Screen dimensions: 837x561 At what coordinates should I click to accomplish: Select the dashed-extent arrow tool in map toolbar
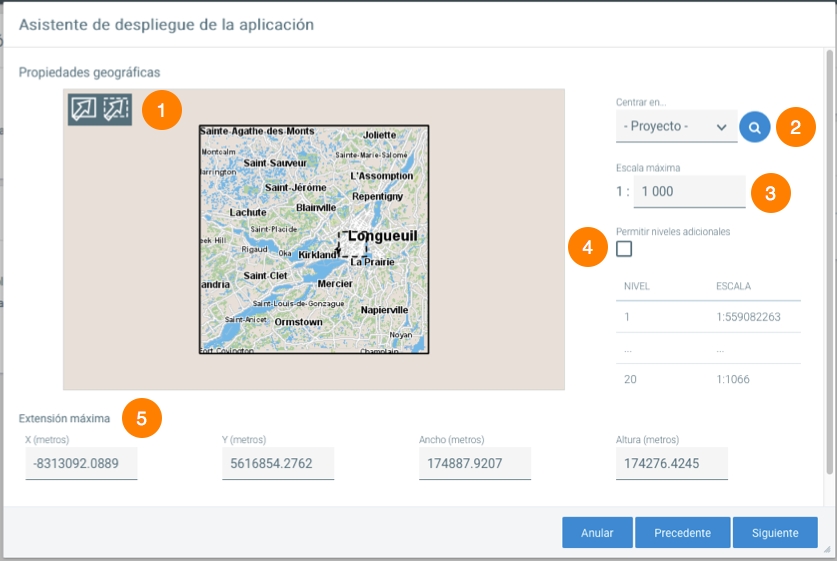coord(115,109)
